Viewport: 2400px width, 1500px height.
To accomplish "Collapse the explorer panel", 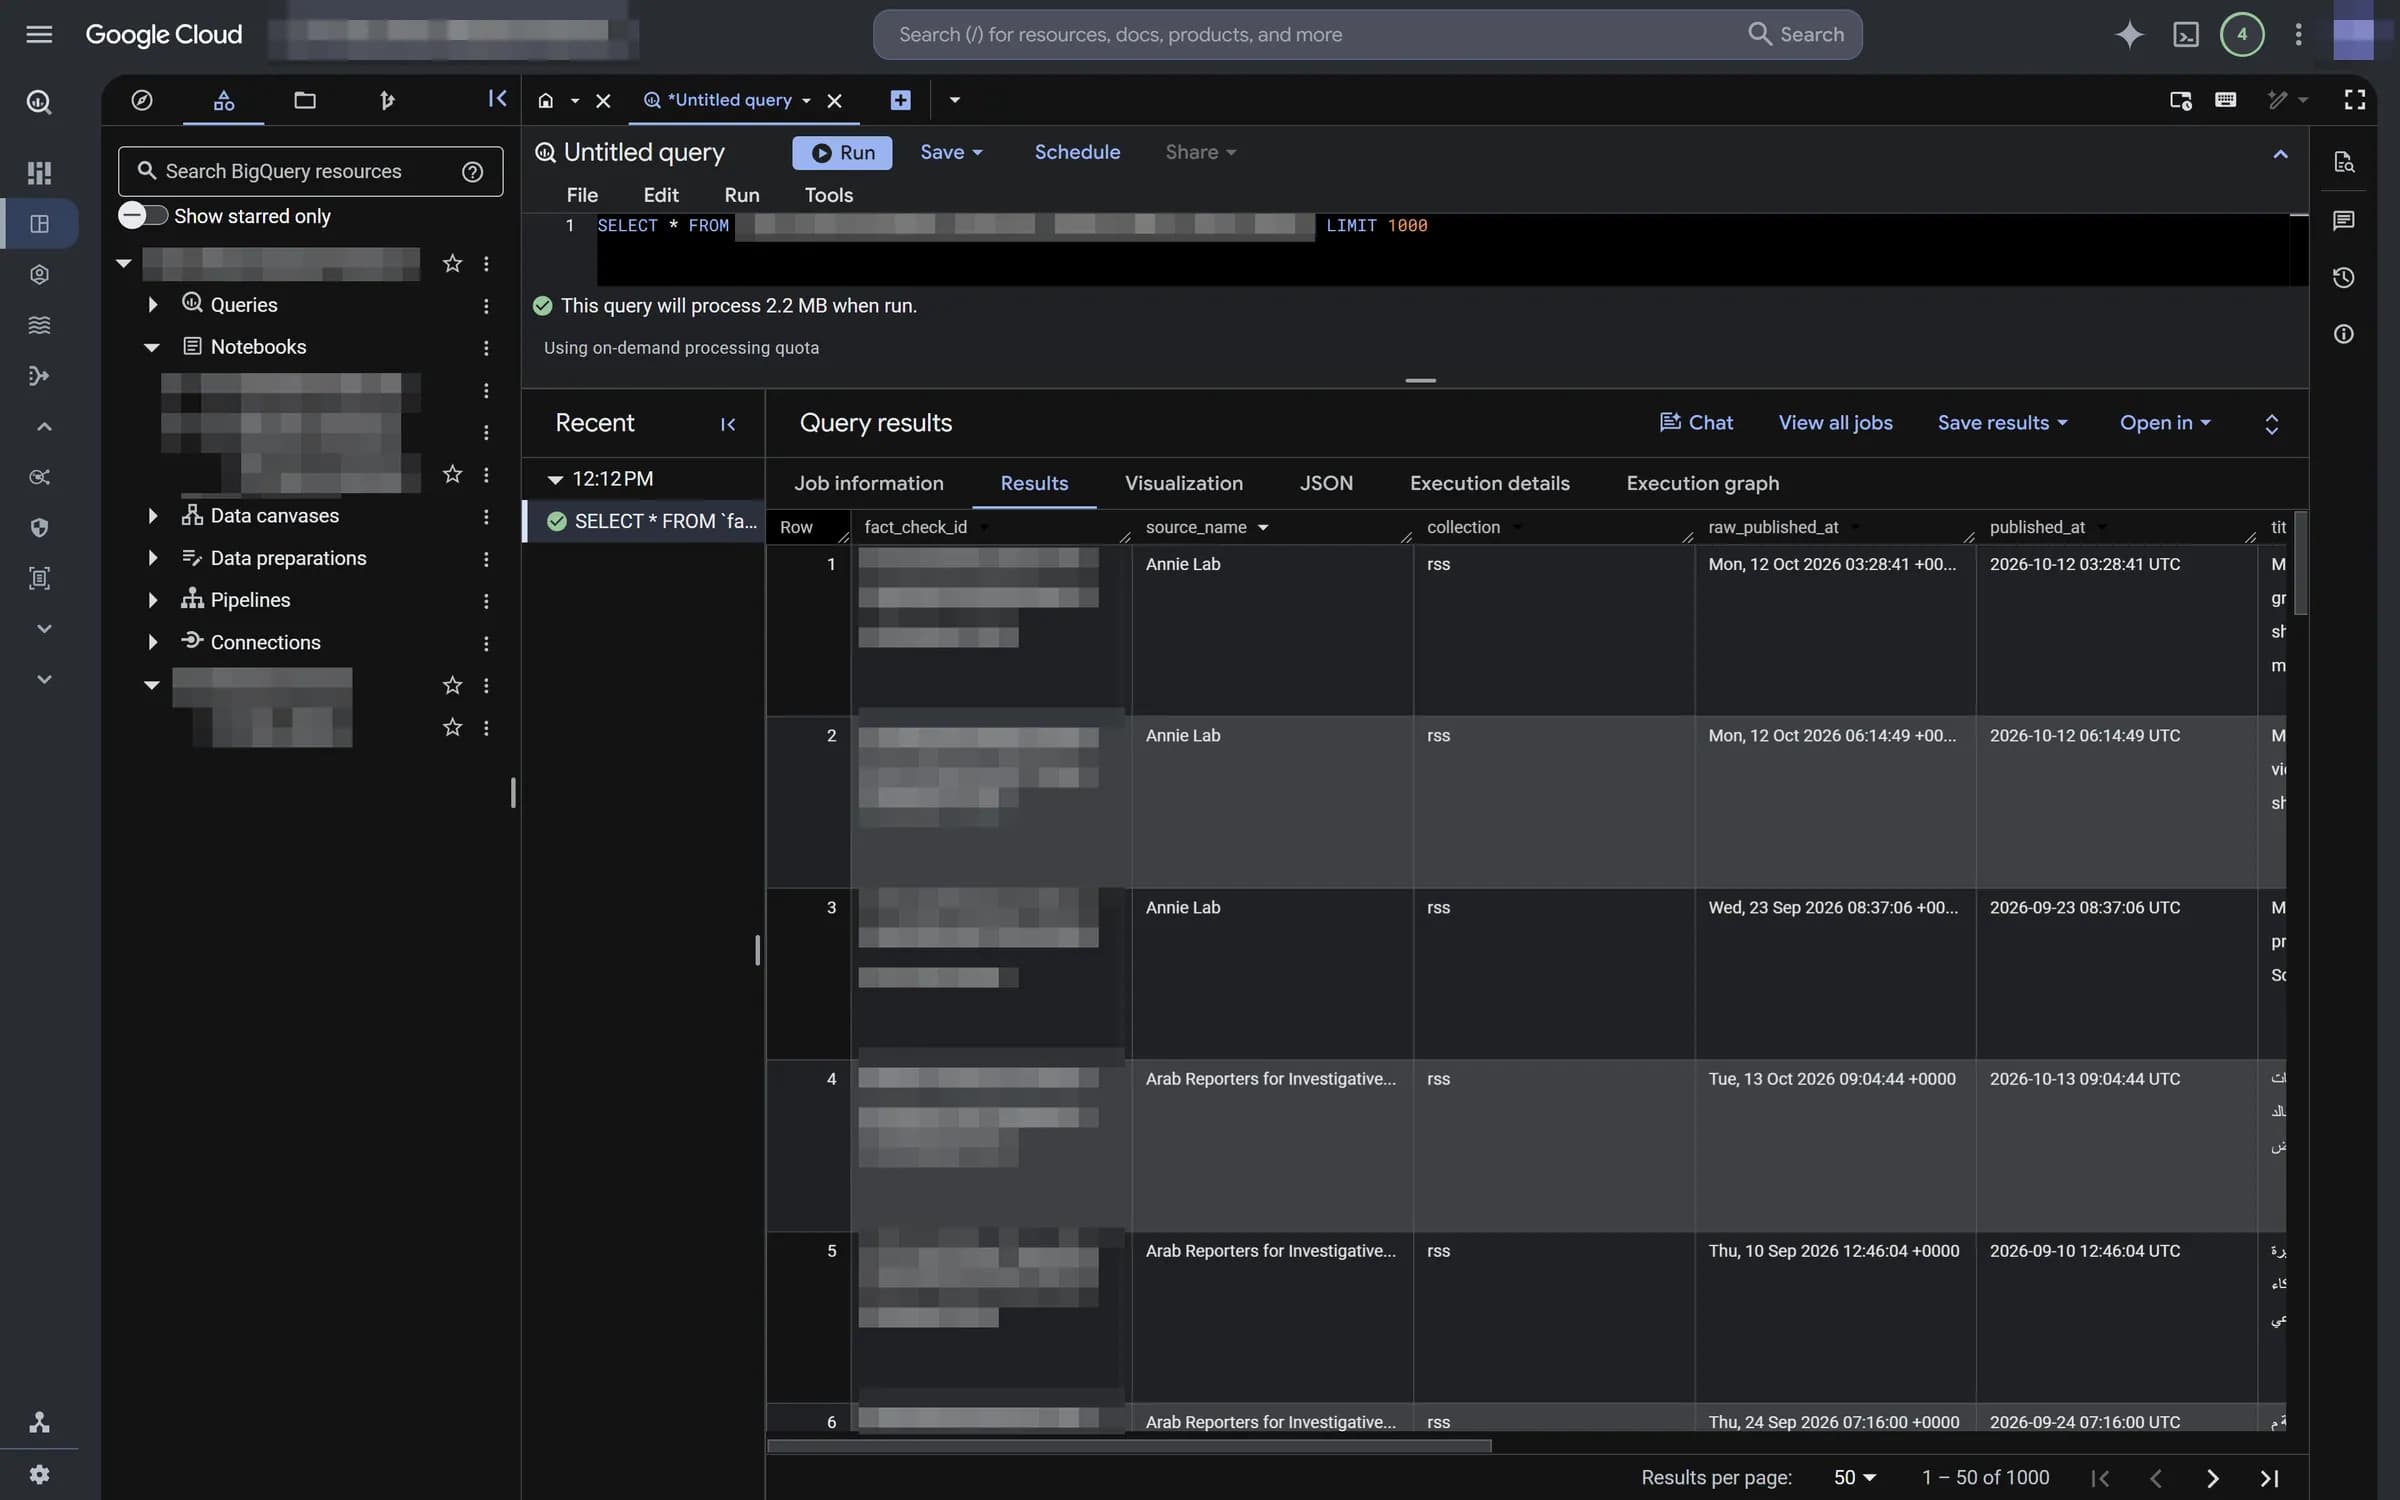I will coord(497,99).
